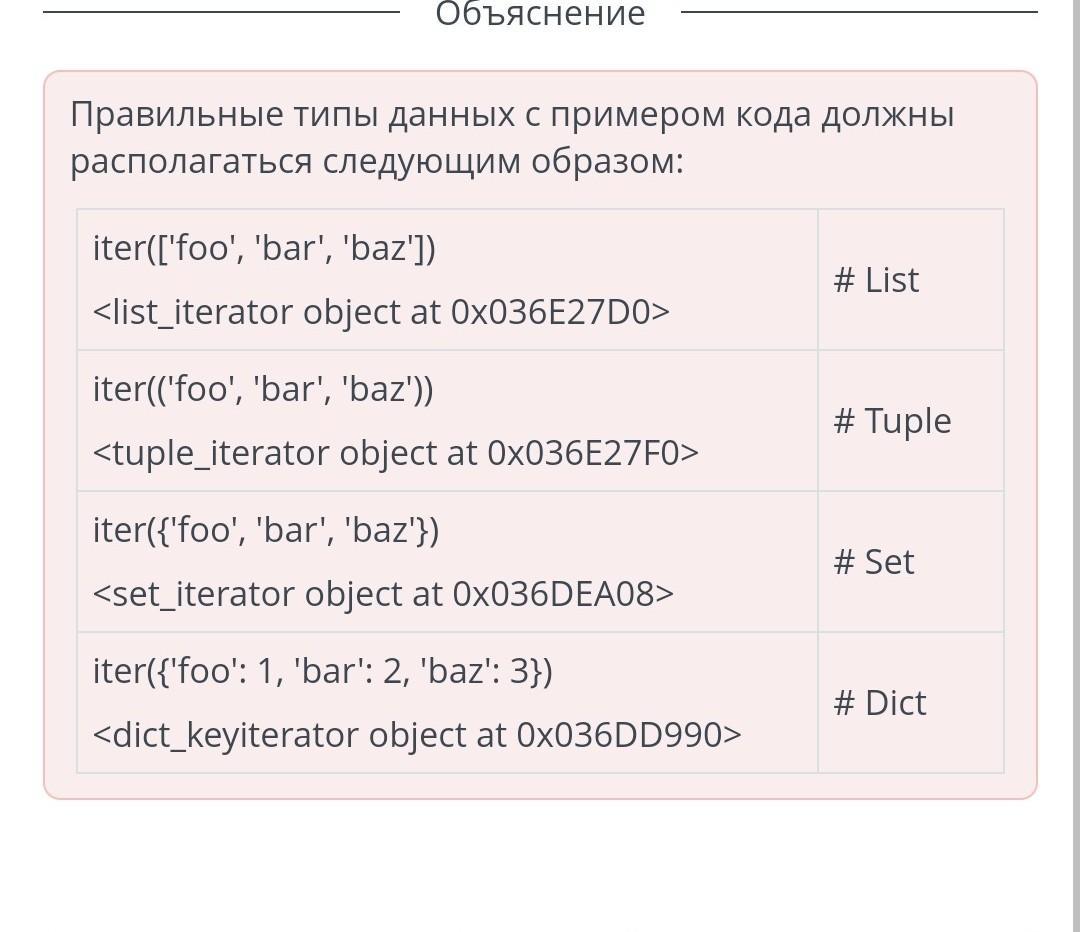1080x932 pixels.
Task: Select the iter(['foo', 'bar', 'baz']) list code line
Action: tap(264, 249)
